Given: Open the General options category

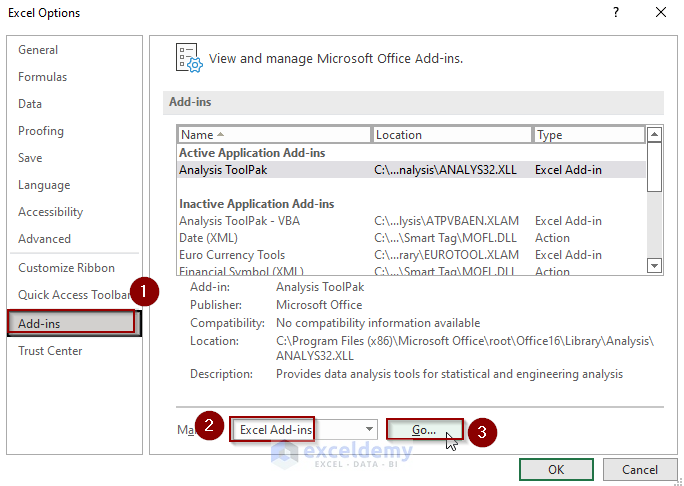Looking at the screenshot, I should (38, 50).
